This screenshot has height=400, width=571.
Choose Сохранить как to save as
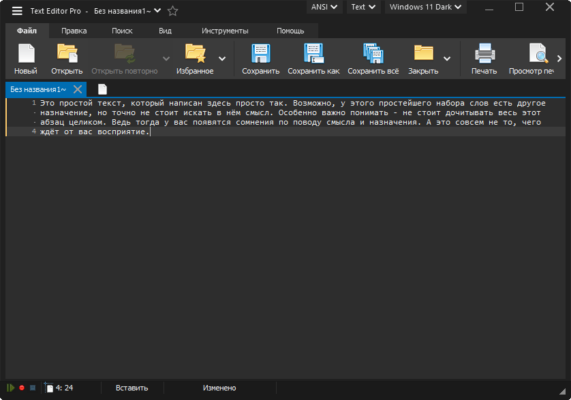[x=314, y=59]
